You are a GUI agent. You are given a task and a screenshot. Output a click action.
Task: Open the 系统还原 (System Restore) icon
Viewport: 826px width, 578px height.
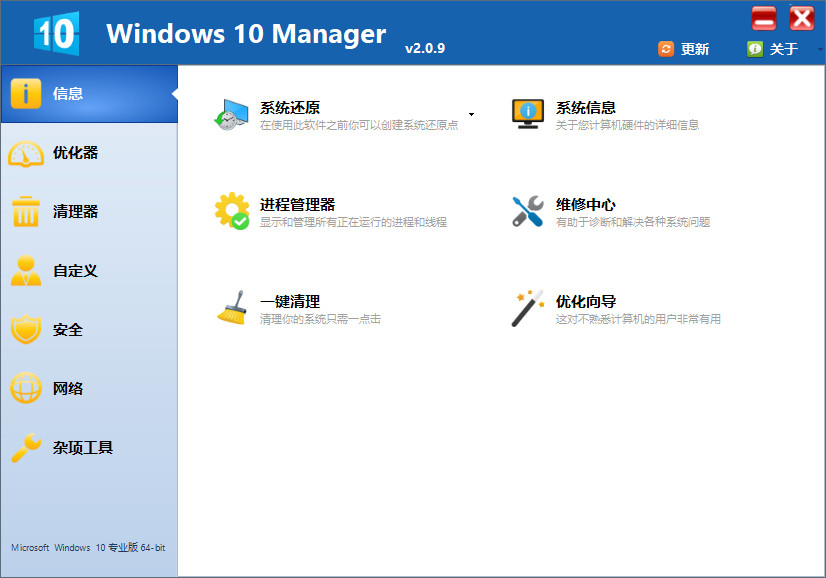(231, 112)
